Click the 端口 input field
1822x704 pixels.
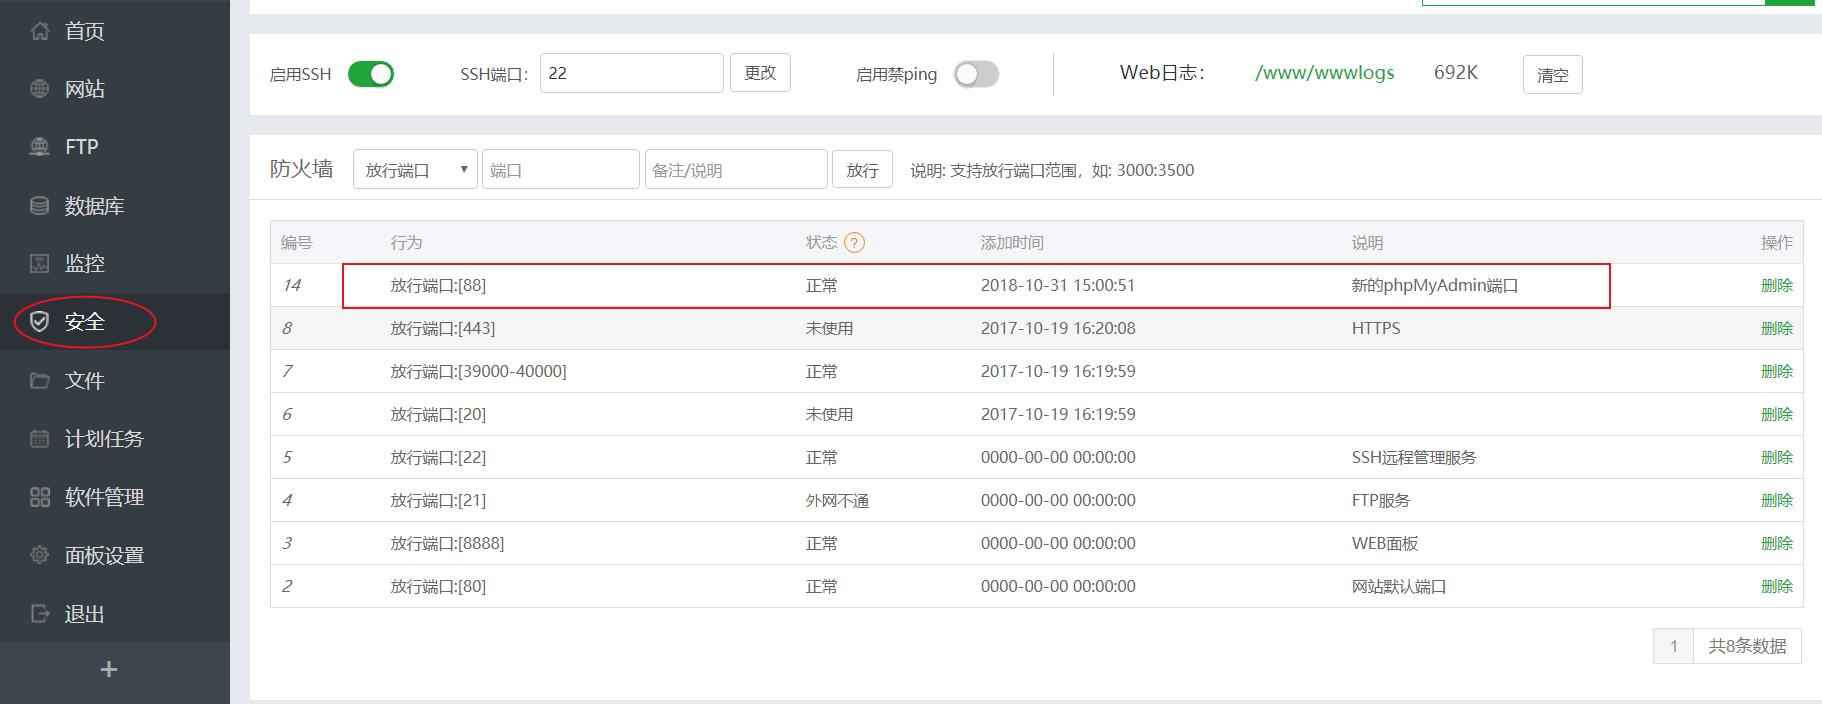pyautogui.click(x=561, y=170)
